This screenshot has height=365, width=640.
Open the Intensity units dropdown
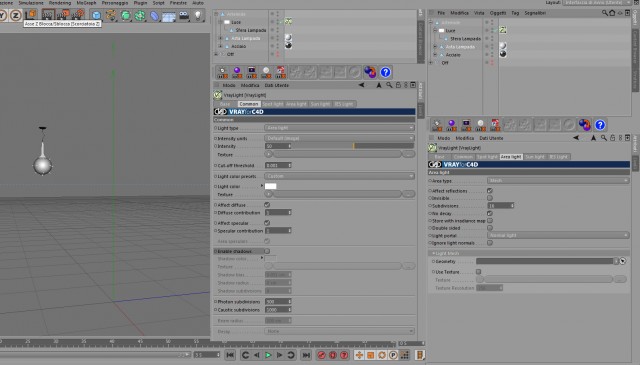click(x=339, y=138)
